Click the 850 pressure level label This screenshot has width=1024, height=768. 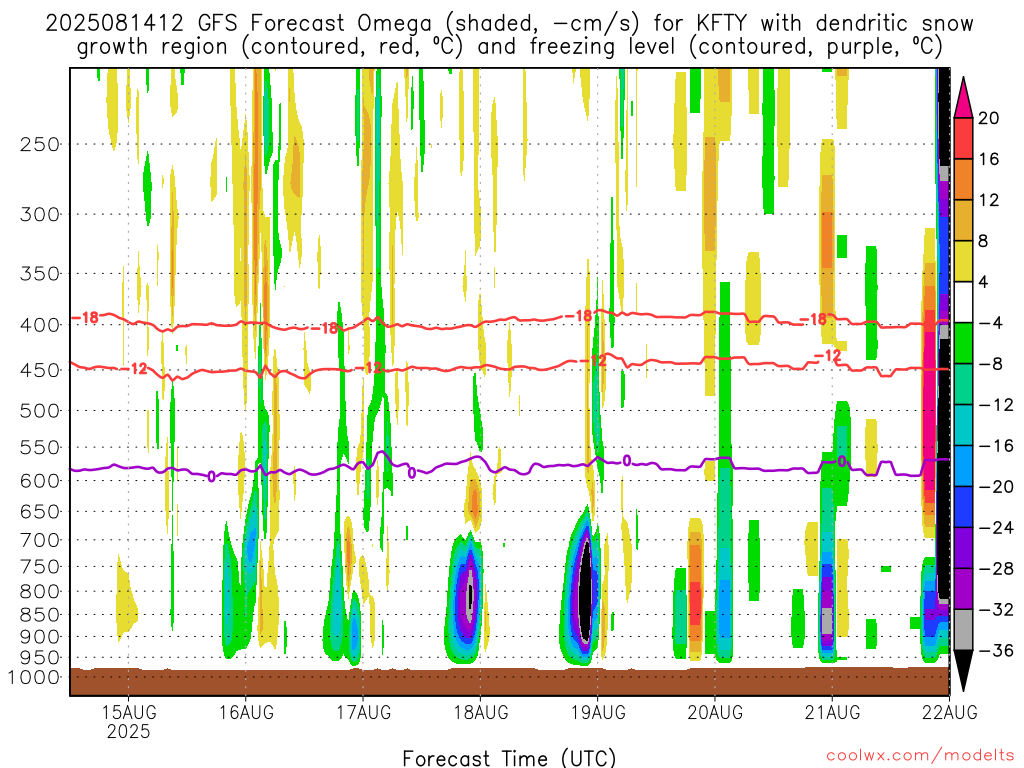pos(40,615)
